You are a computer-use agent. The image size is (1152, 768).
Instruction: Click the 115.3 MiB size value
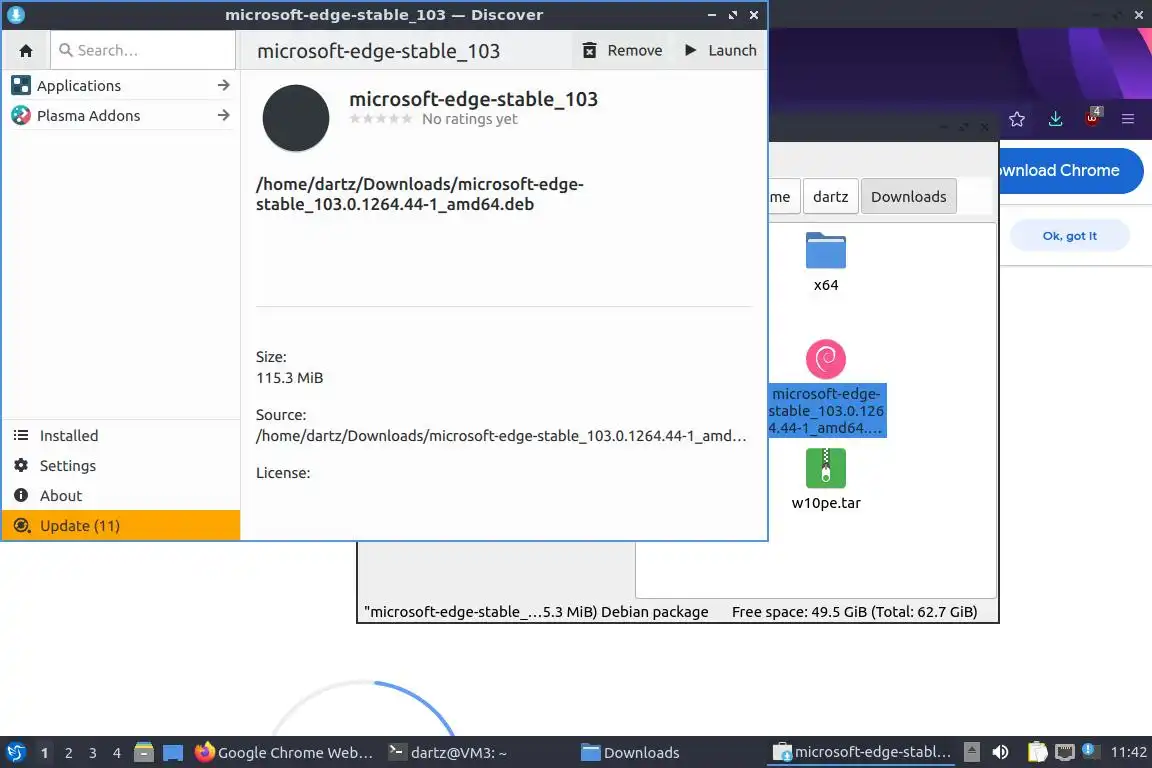click(289, 378)
